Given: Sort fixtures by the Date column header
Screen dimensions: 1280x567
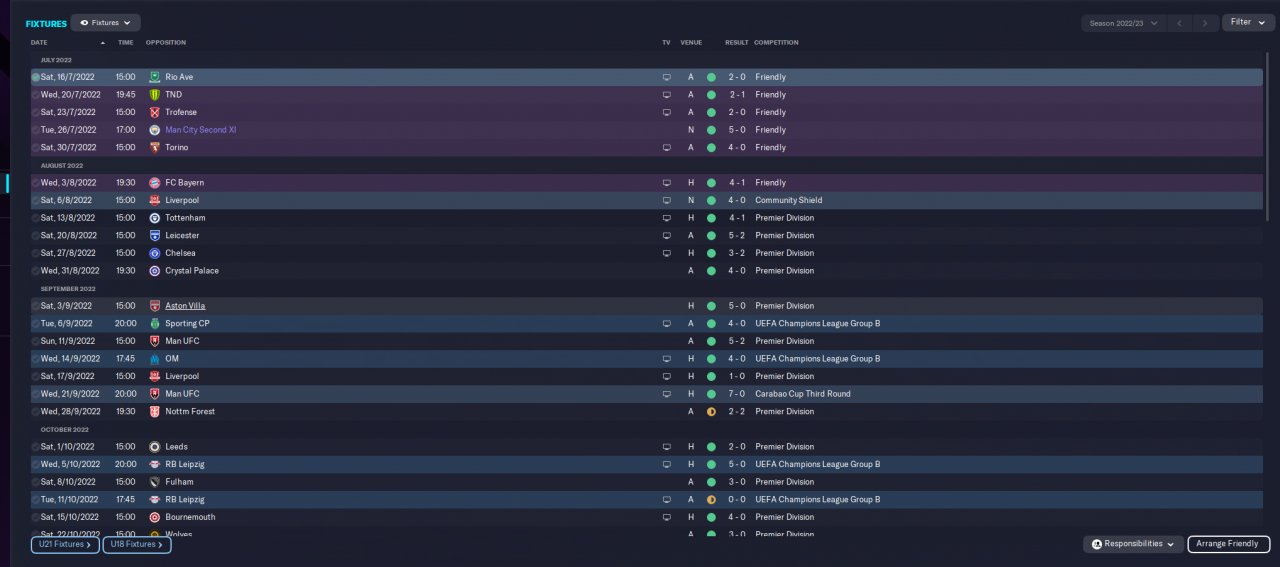Looking at the screenshot, I should (x=39, y=43).
